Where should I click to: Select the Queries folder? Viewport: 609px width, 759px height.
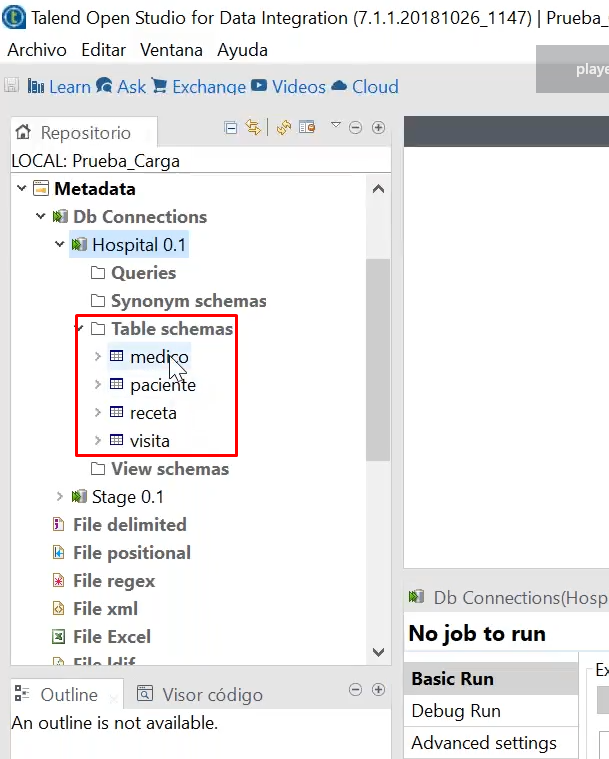click(x=143, y=273)
